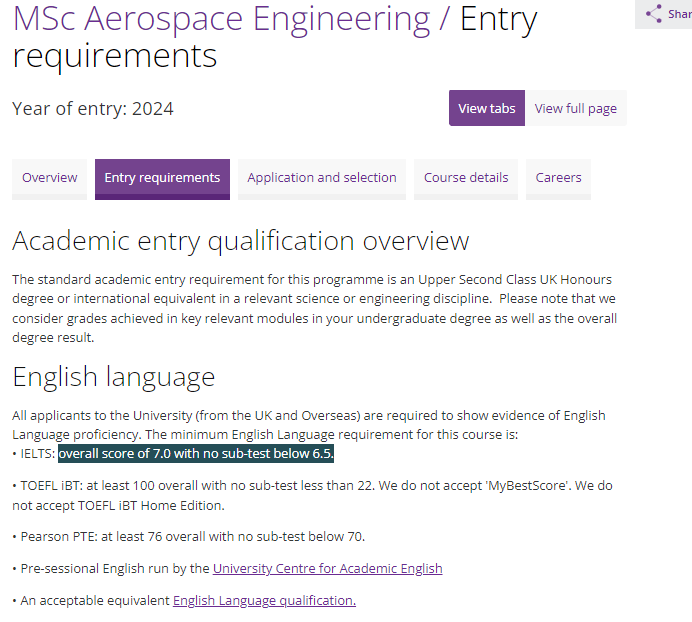
Task: Open the English Language qualification link
Action: coord(264,601)
